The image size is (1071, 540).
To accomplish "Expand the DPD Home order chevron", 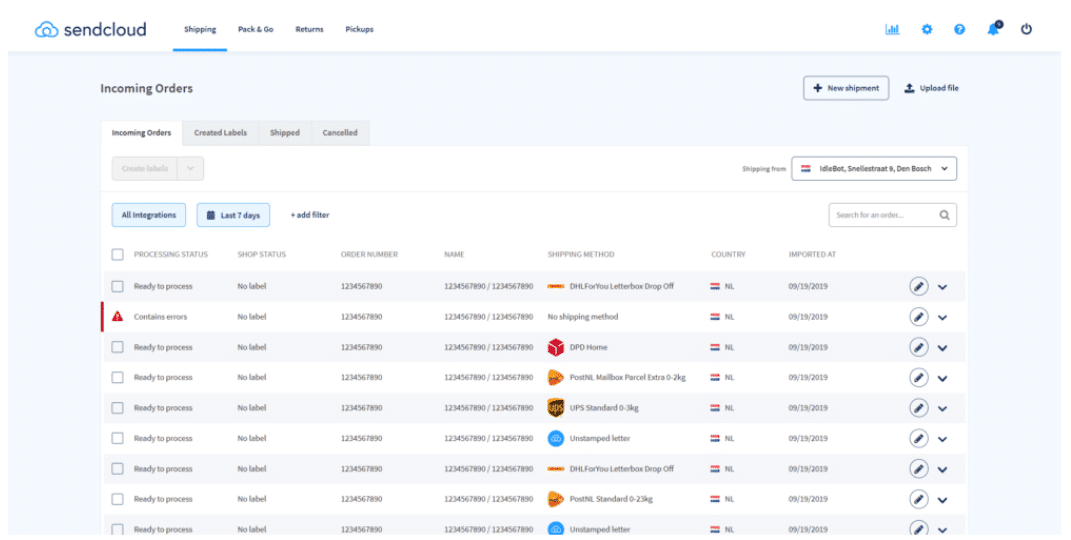I will [943, 348].
